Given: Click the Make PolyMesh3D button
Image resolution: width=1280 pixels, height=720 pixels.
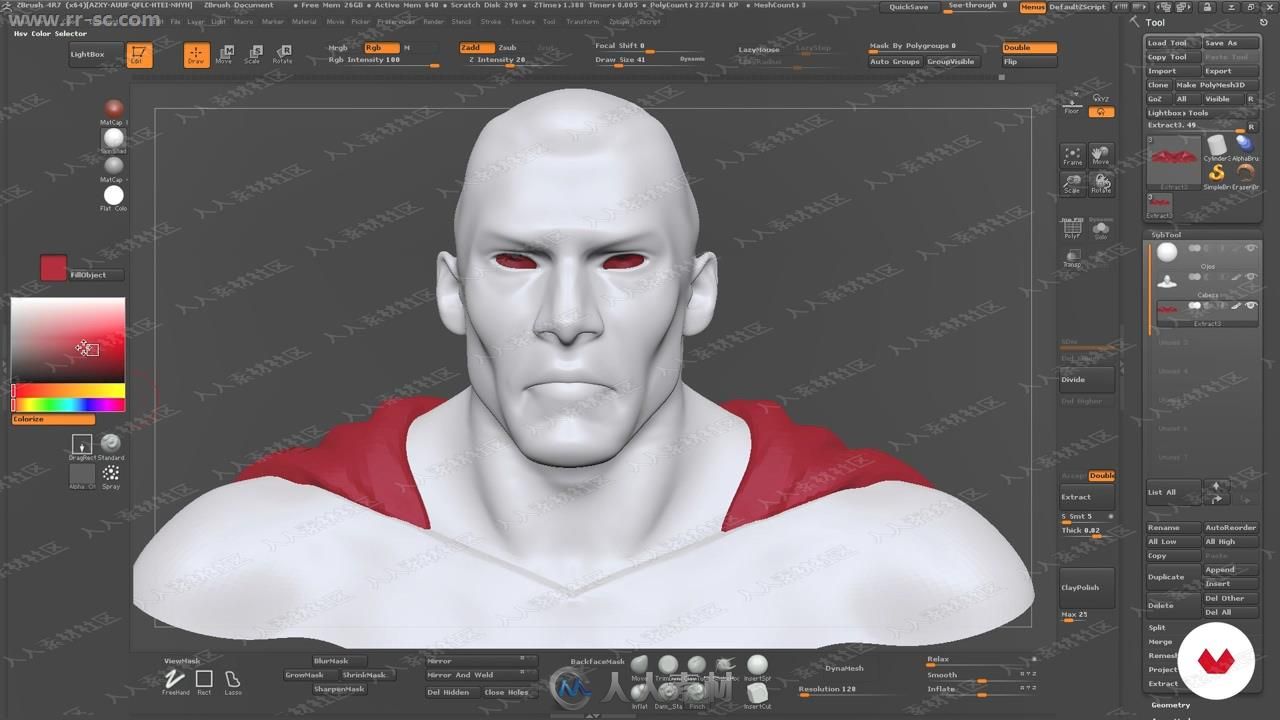Looking at the screenshot, I should [x=1216, y=85].
